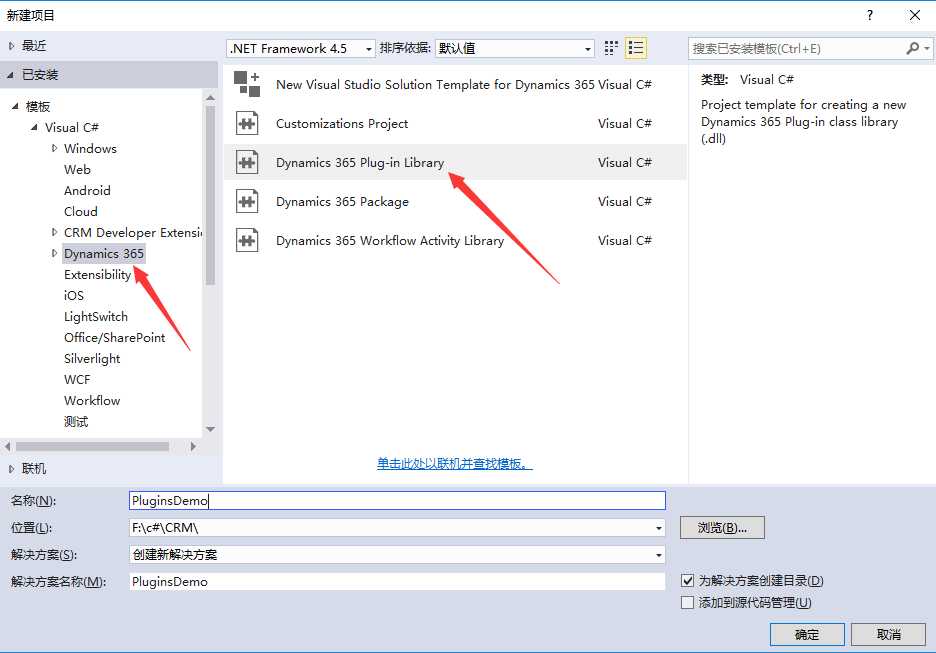Viewport: 936px width, 653px height.
Task: Select the LightSwitch category
Action: (x=96, y=316)
